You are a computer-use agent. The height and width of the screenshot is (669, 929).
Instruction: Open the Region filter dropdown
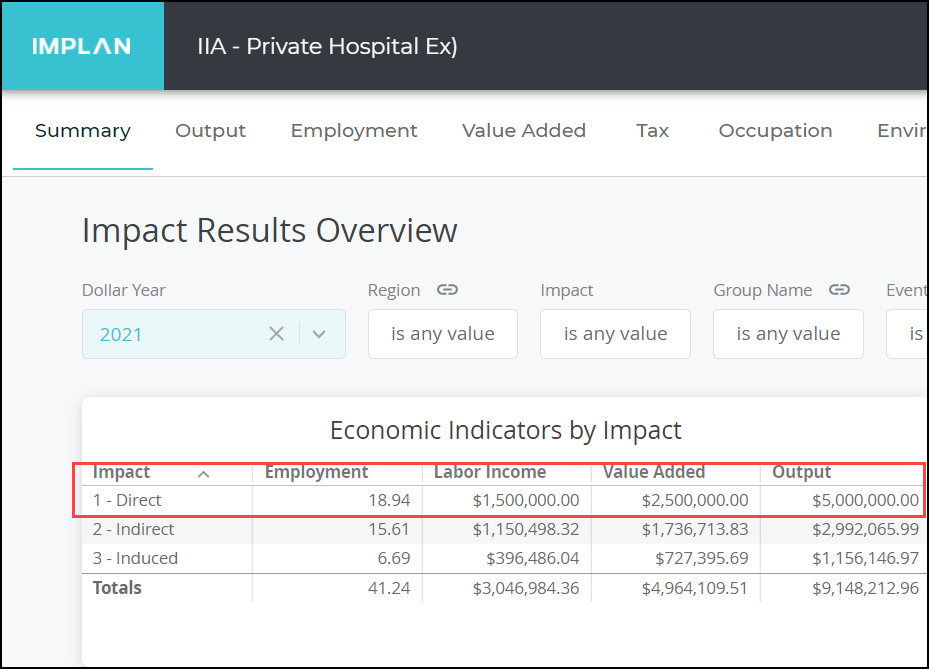click(442, 334)
